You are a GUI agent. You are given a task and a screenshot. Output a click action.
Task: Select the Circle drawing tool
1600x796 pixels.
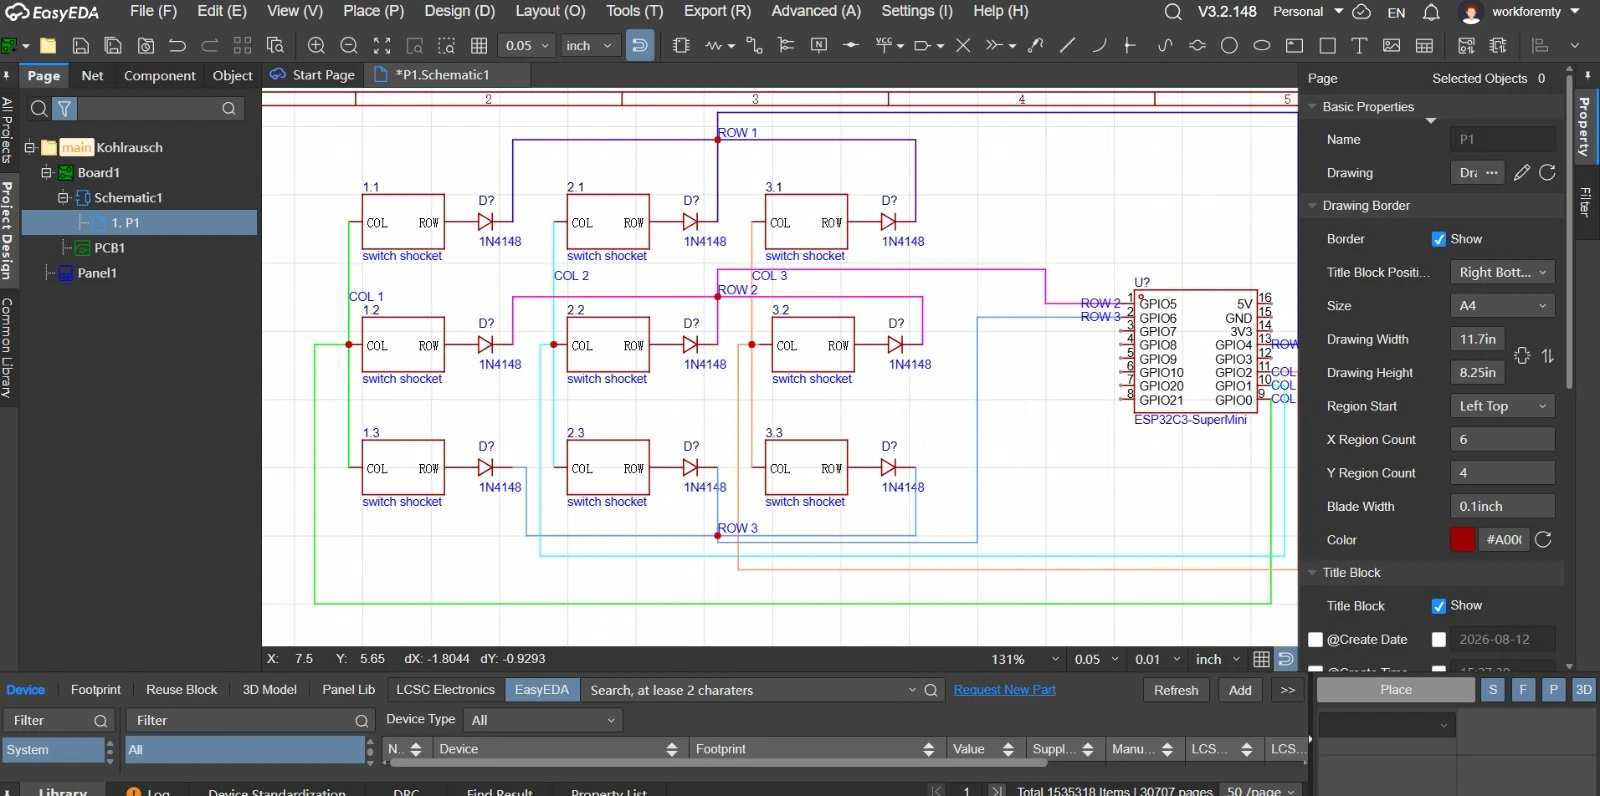click(1229, 46)
